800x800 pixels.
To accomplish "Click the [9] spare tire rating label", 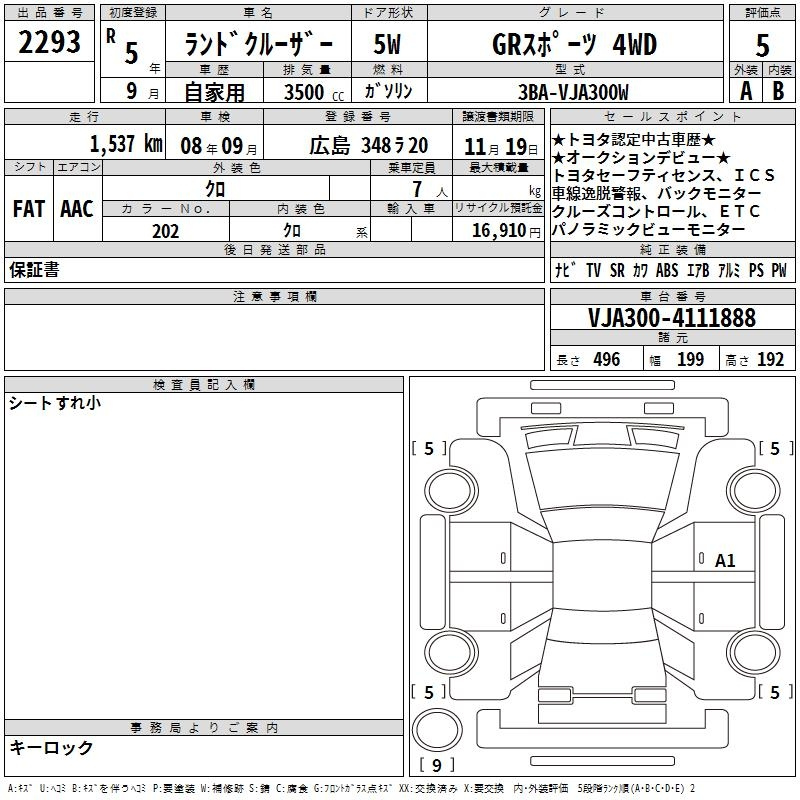I will [x=436, y=766].
